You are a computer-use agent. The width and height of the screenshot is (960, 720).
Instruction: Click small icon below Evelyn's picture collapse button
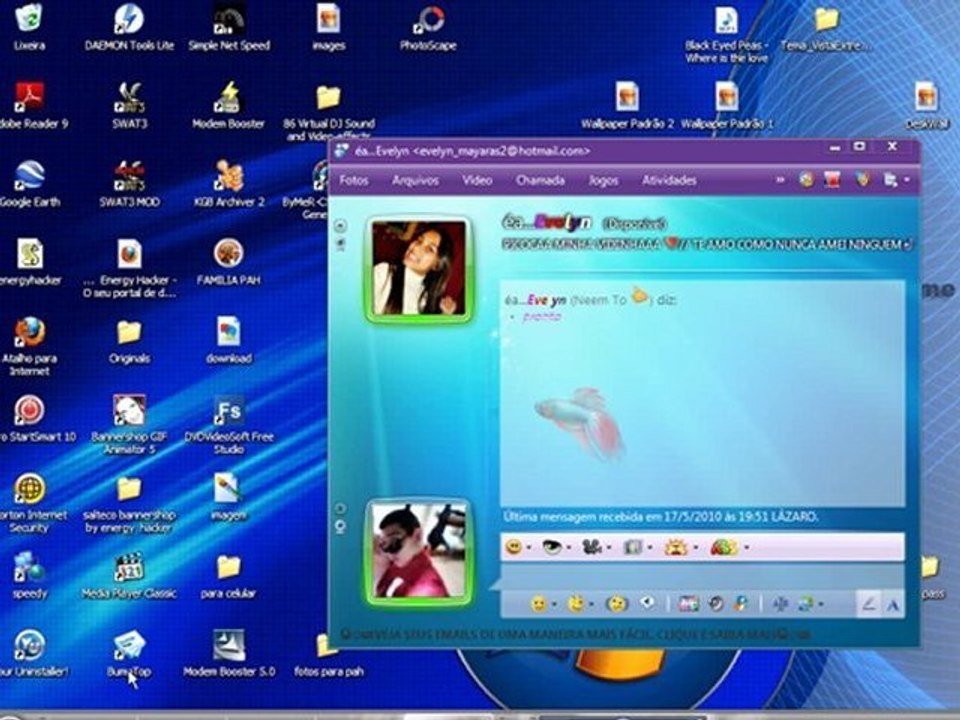pyautogui.click(x=341, y=244)
